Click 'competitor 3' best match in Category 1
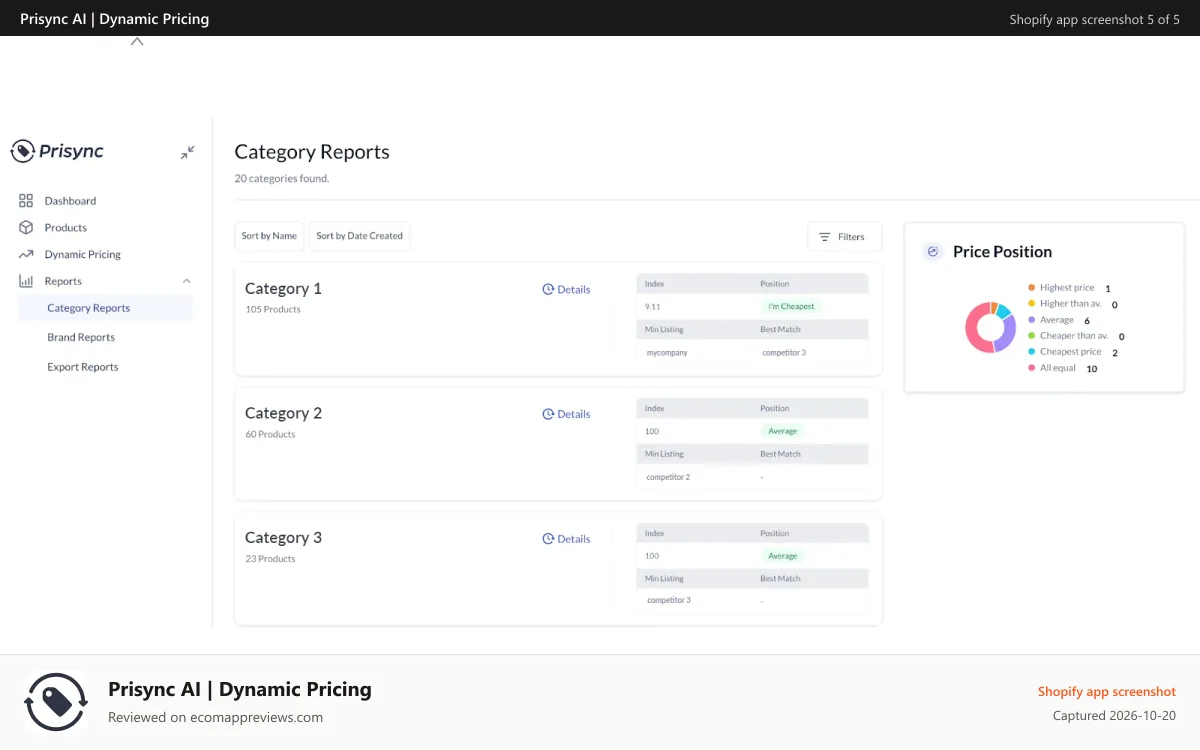 (x=784, y=353)
